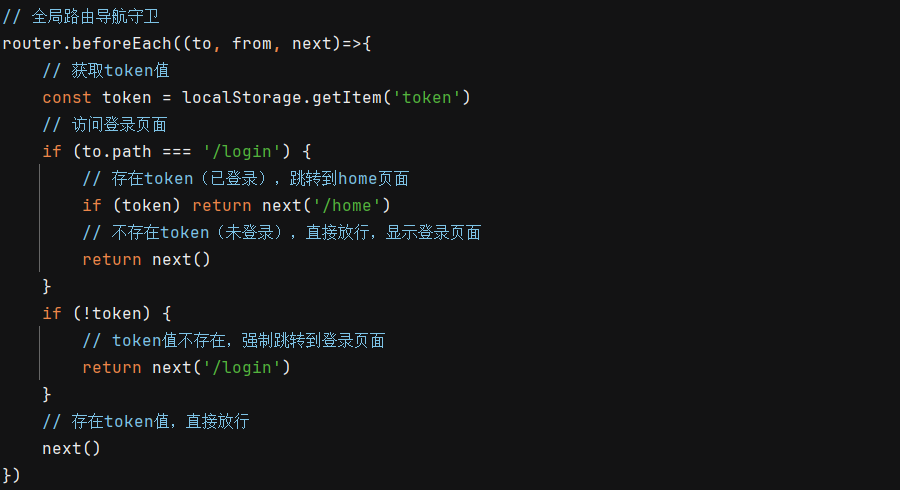Image resolution: width=900 pixels, height=490 pixels.
Task: Click the comment ending with 显示登录页面
Action: point(281,232)
